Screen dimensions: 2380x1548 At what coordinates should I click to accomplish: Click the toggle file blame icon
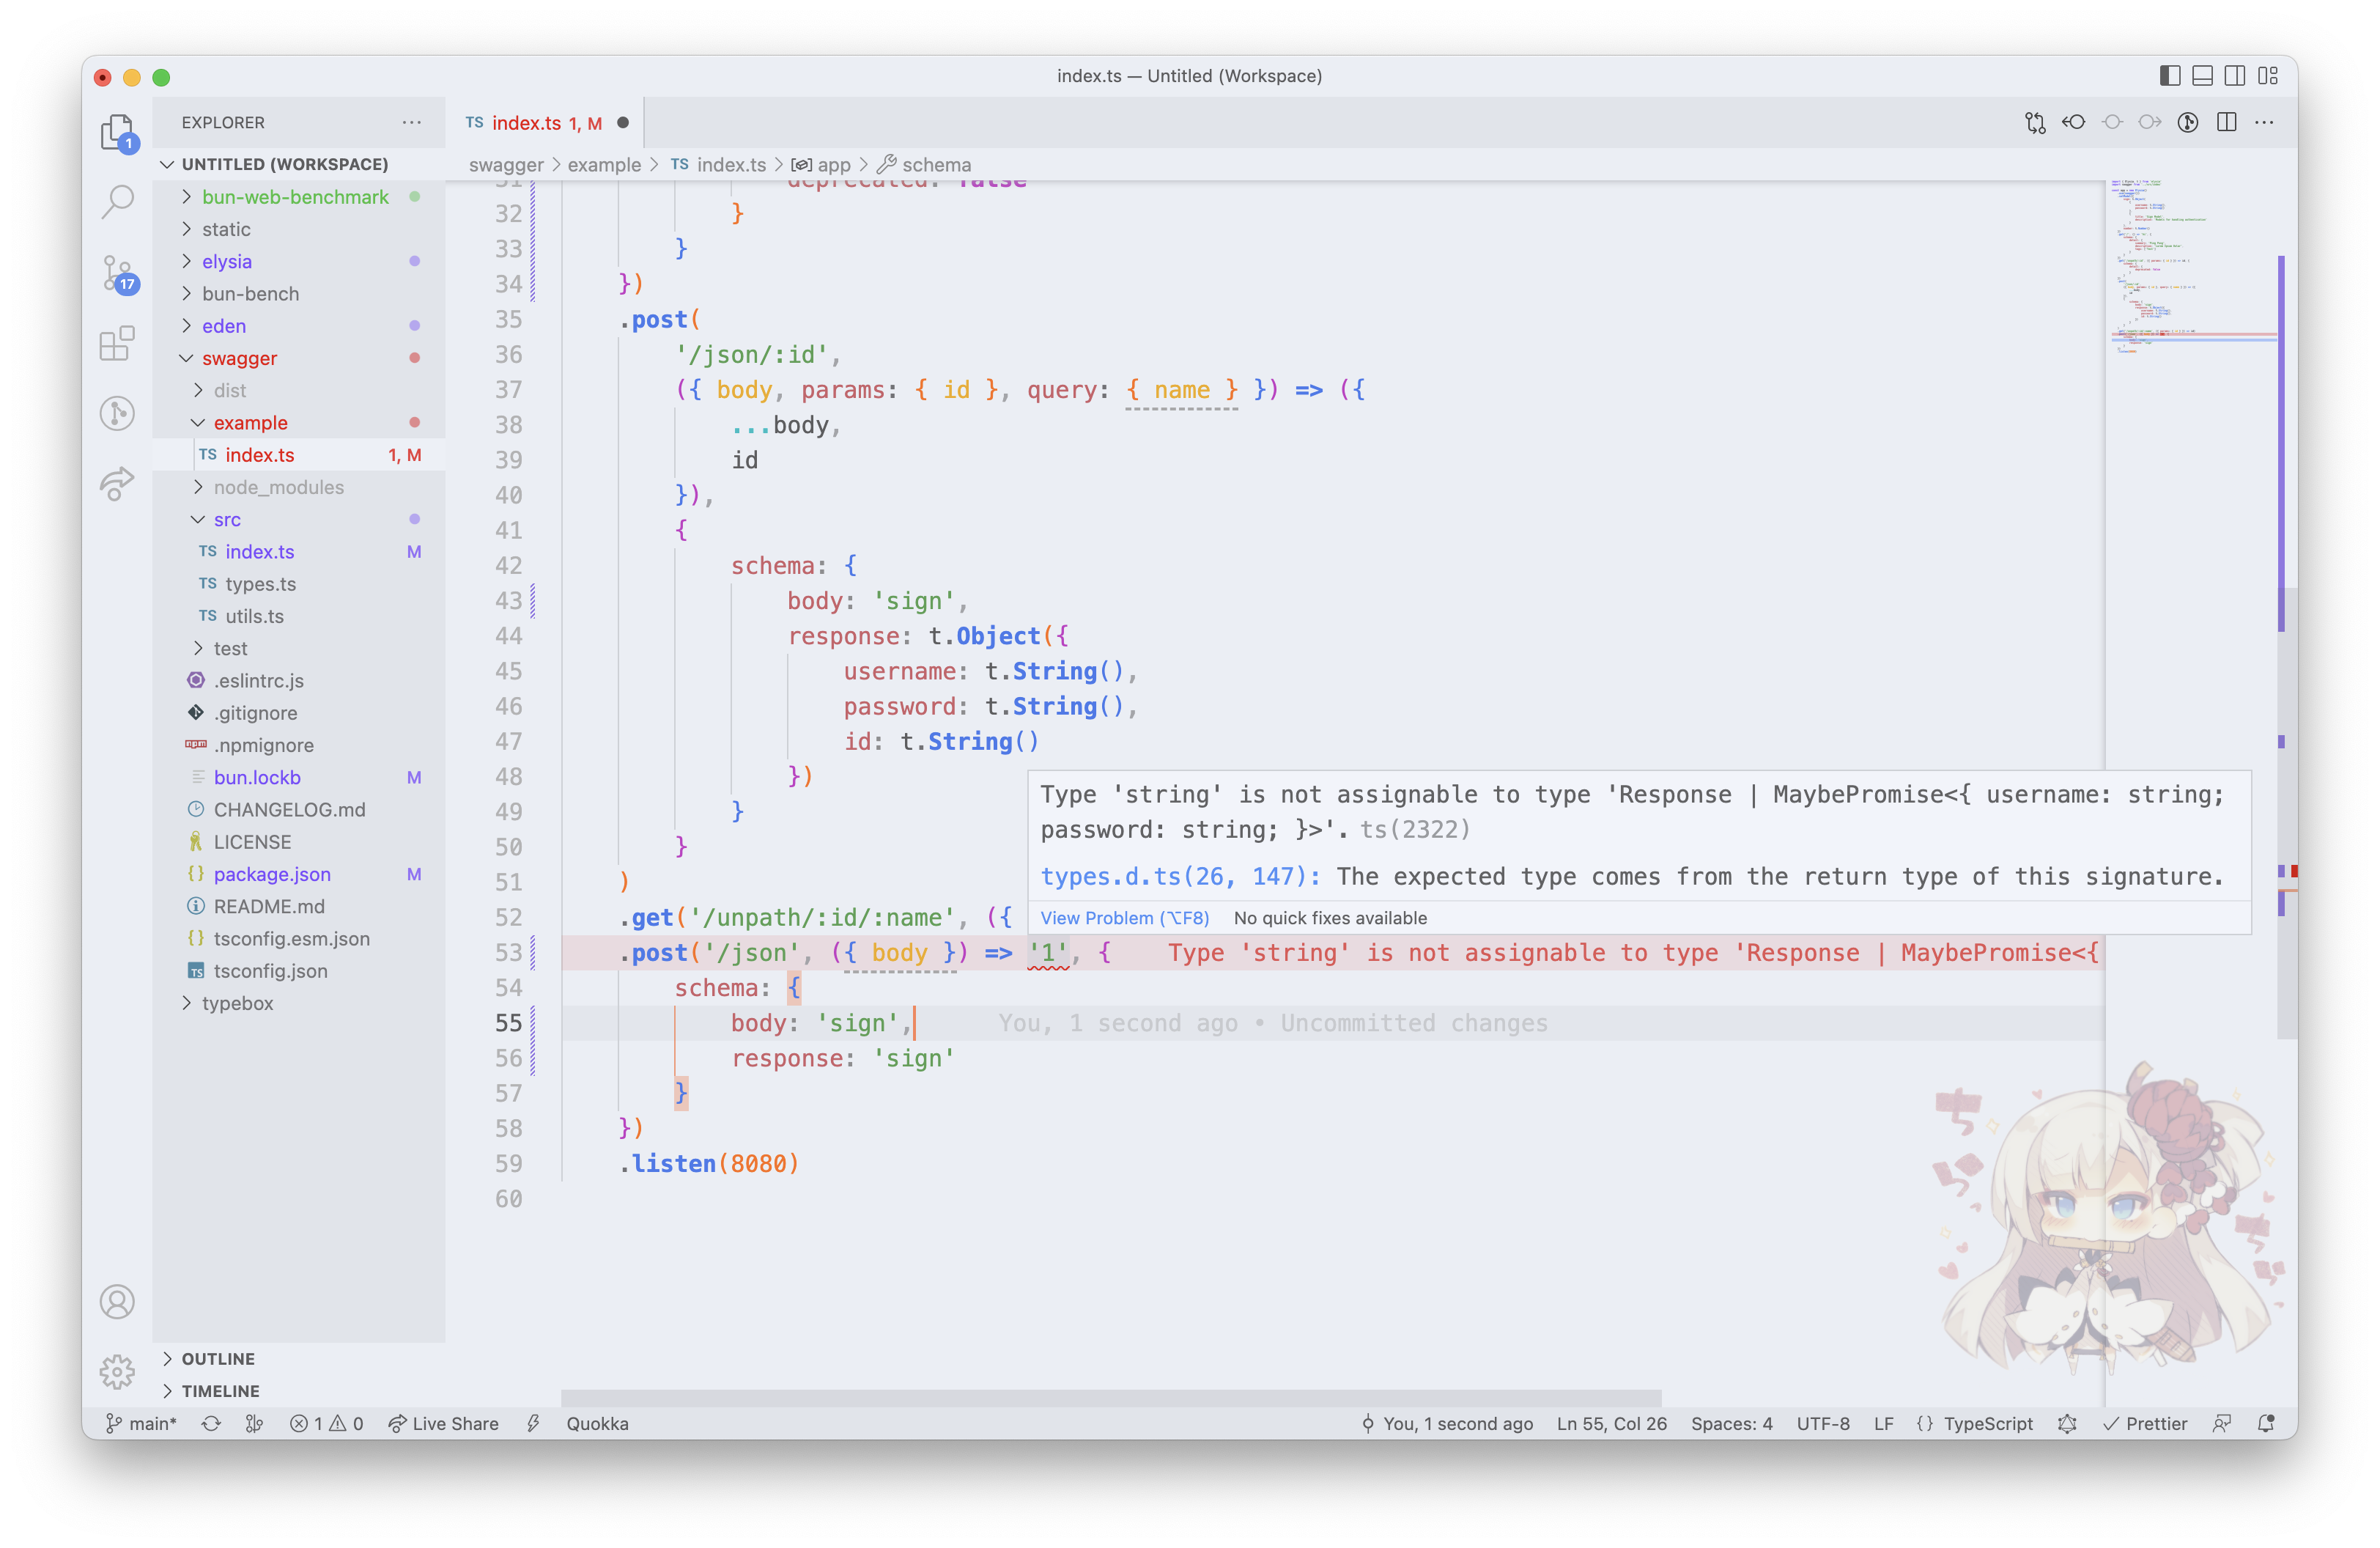click(x=2188, y=122)
